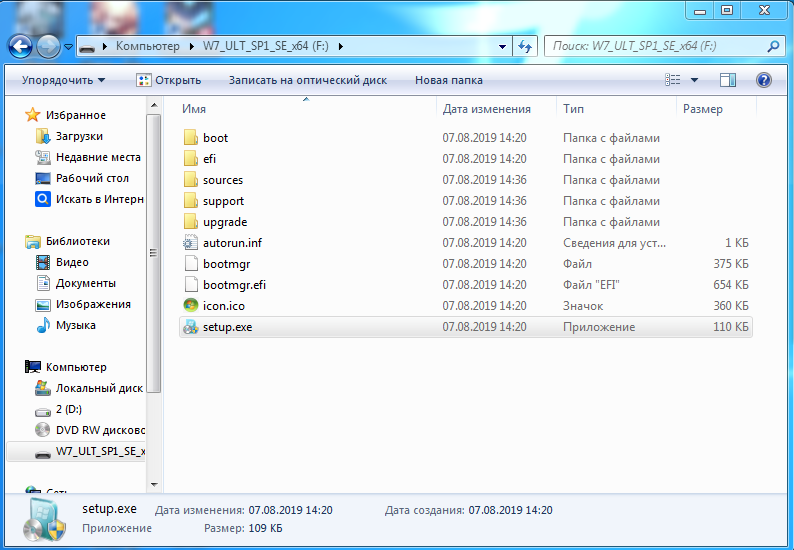Expand arrow after 'Компьютер' in breadcrumb
794x550 pixels.
pyautogui.click(x=191, y=47)
